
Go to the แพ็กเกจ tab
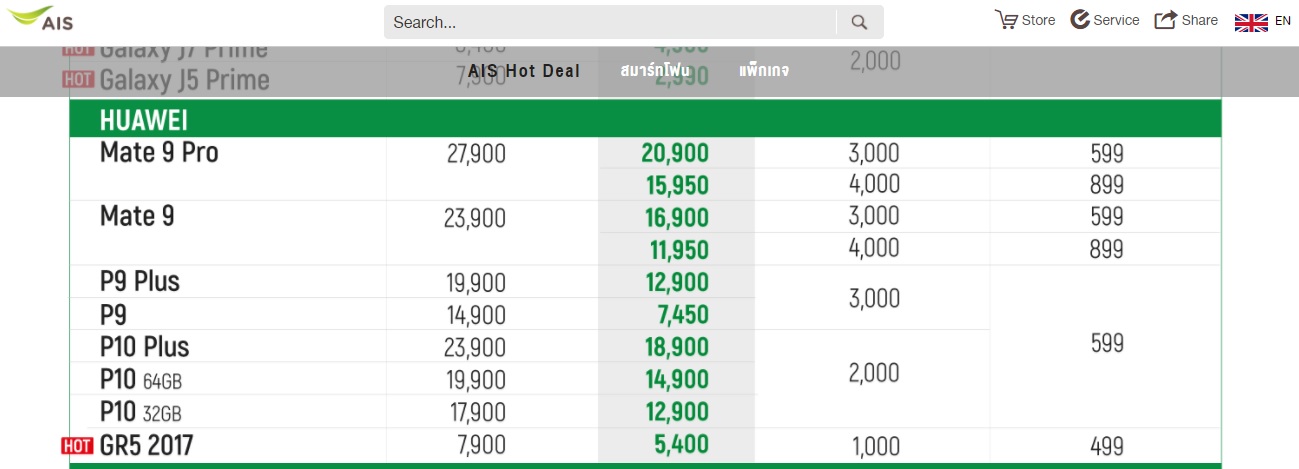click(x=764, y=71)
